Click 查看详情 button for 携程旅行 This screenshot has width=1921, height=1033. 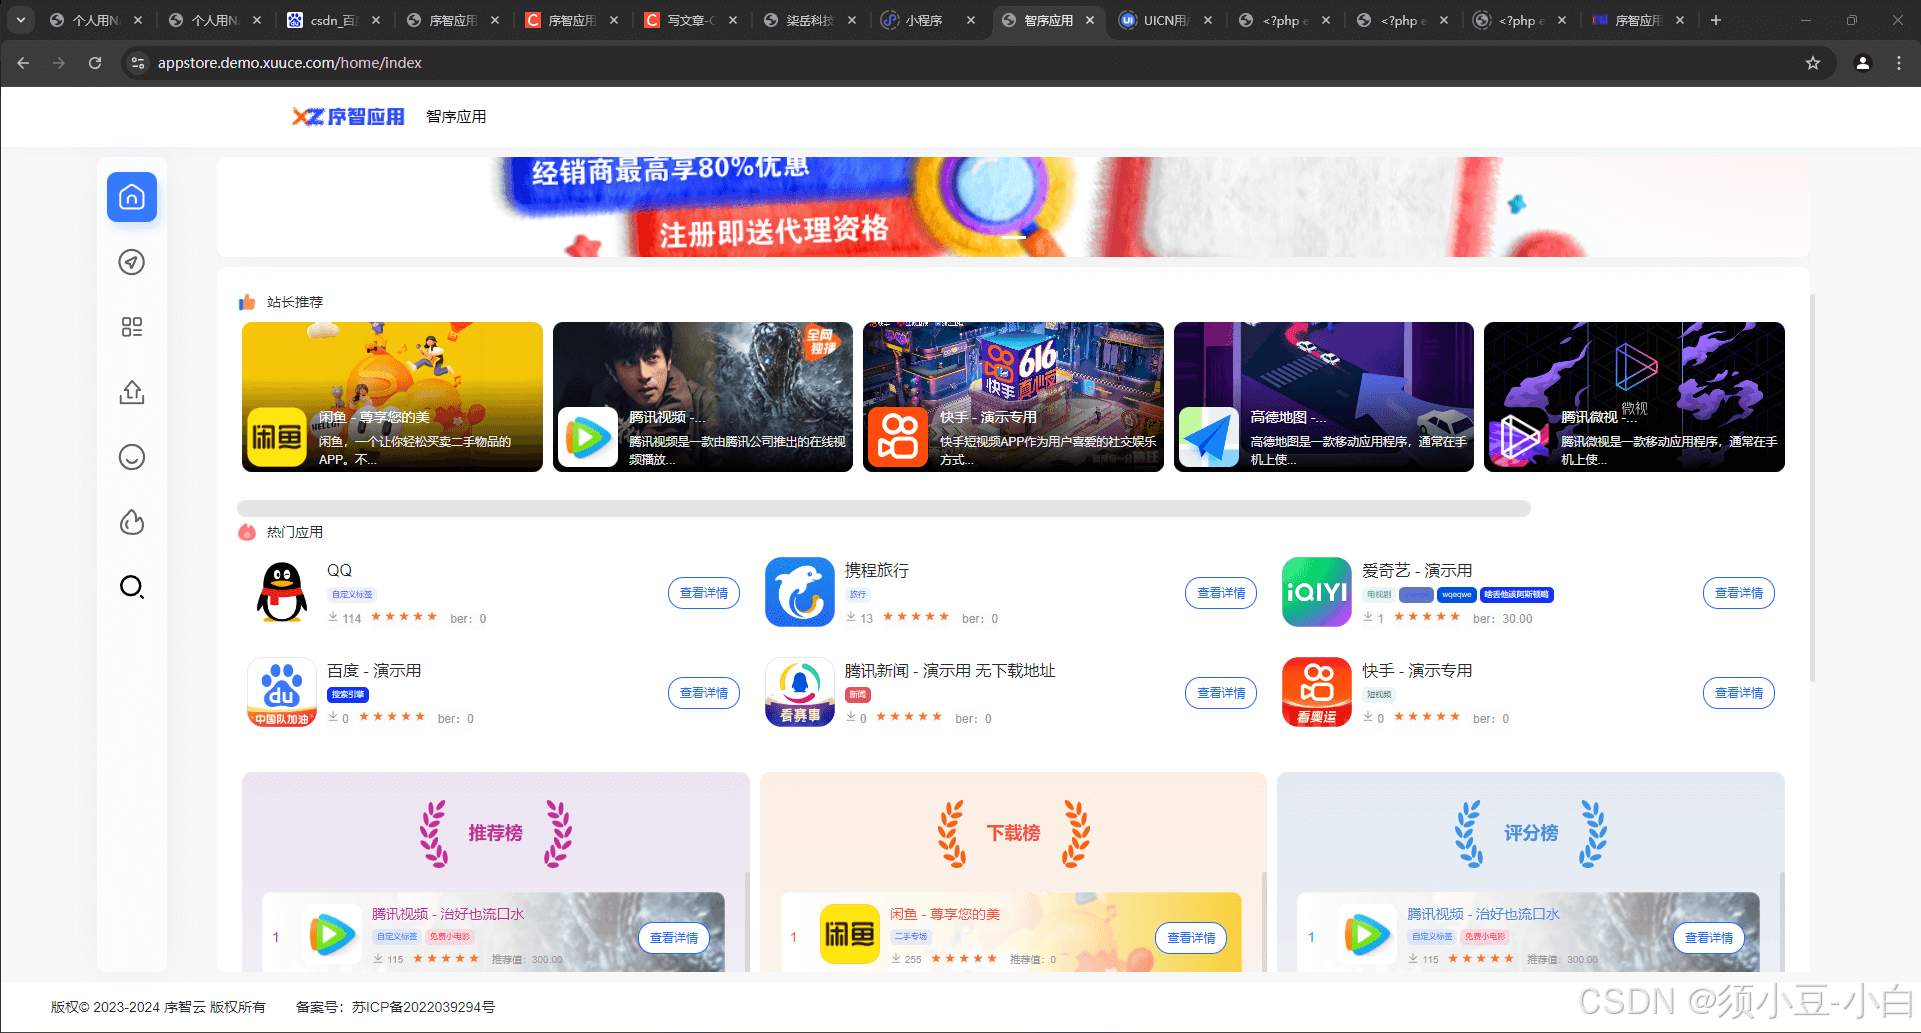[1220, 593]
